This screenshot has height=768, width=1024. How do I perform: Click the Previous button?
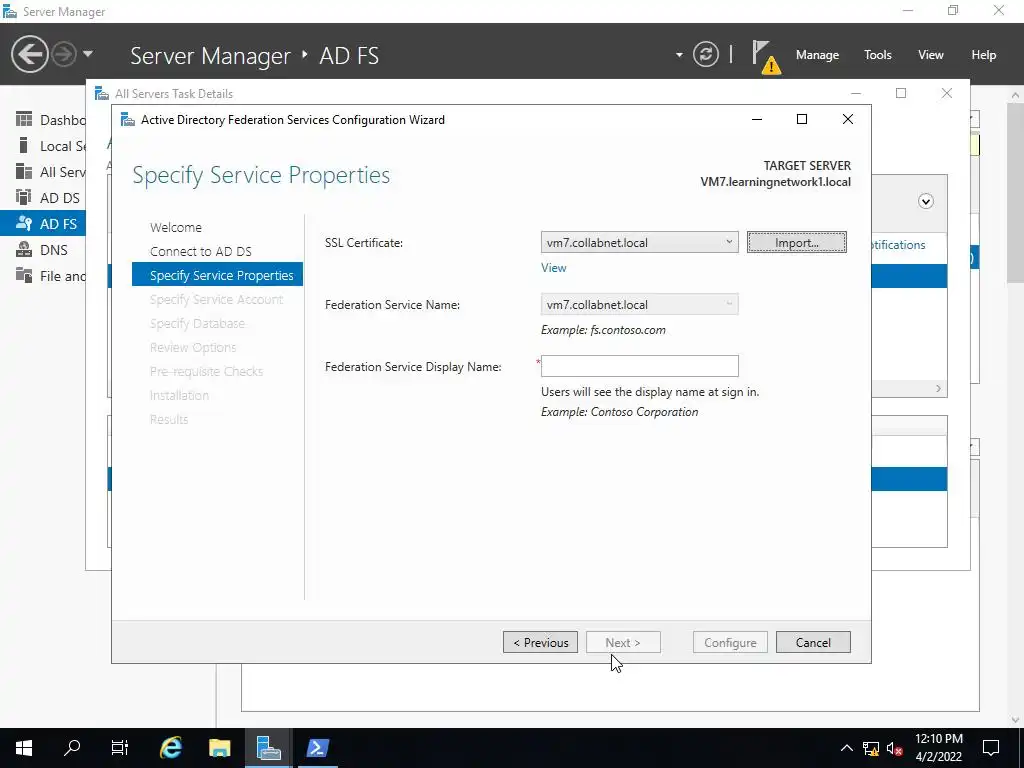pyautogui.click(x=540, y=642)
